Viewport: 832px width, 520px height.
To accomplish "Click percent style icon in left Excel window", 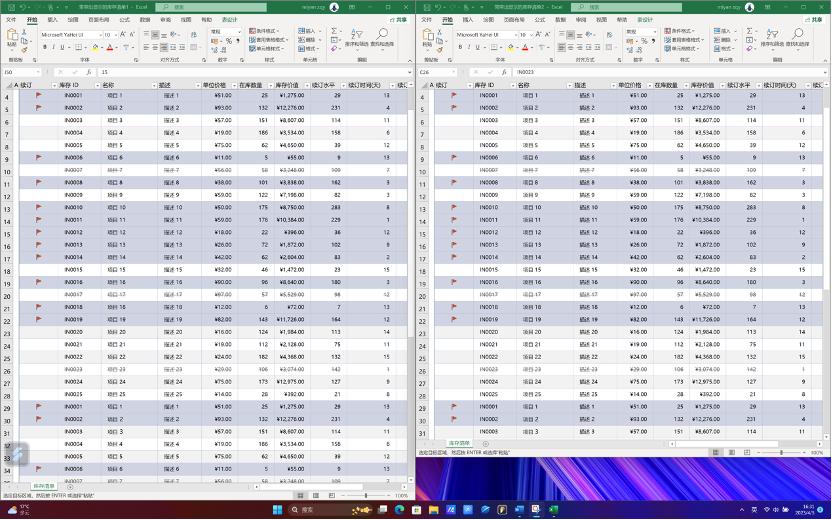I will click(229, 40).
